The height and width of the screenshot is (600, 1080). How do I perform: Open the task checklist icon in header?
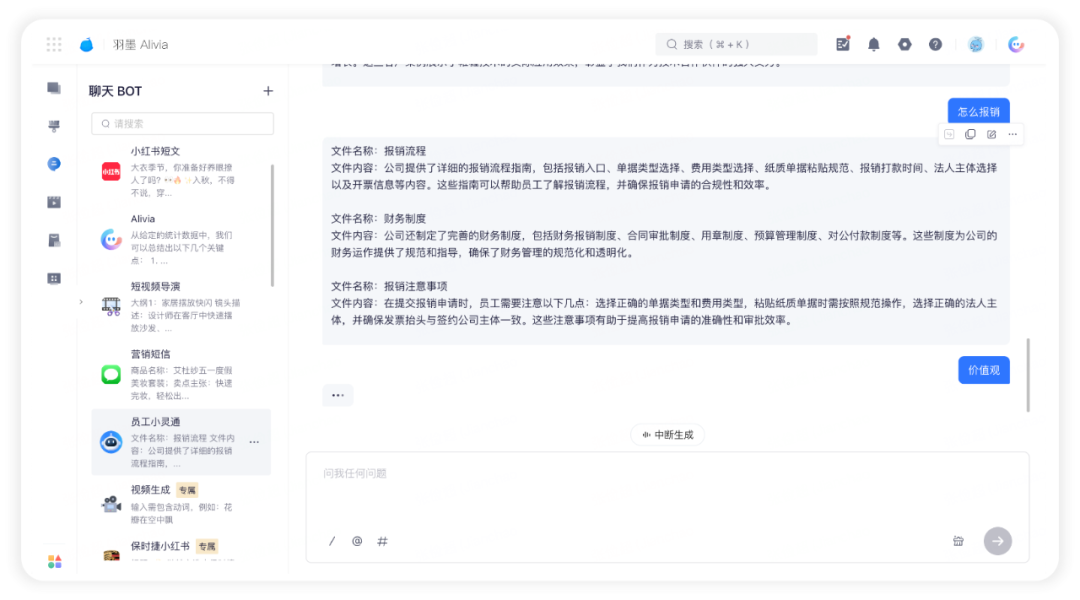click(x=842, y=44)
